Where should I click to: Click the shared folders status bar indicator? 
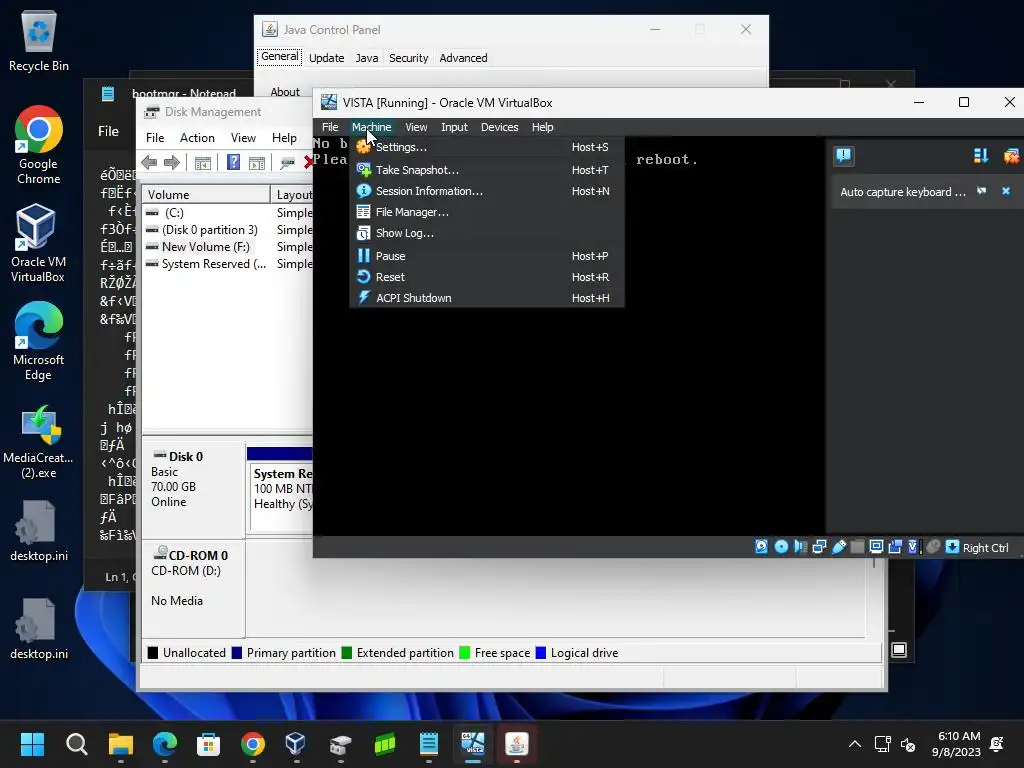click(x=857, y=547)
